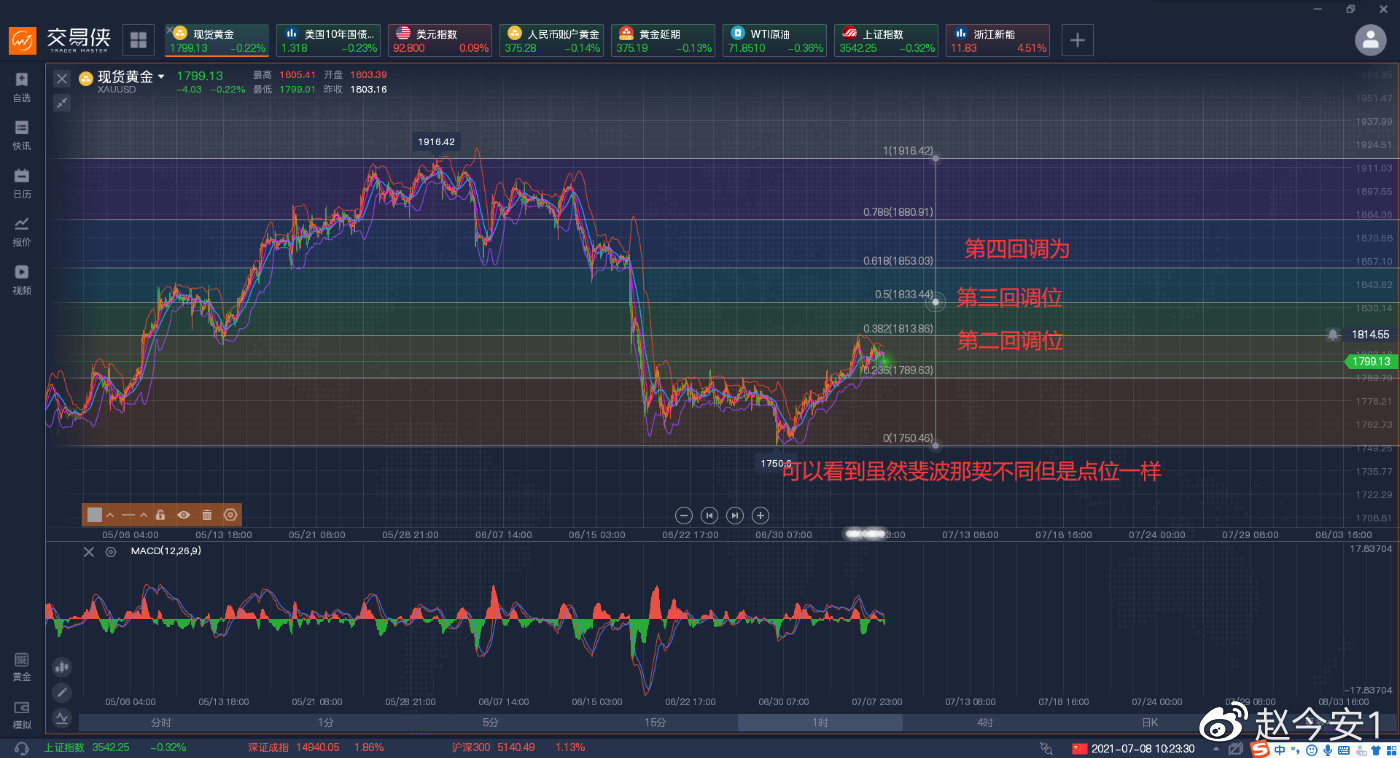Open MACD indicator settings gear

pyautogui.click(x=110, y=551)
